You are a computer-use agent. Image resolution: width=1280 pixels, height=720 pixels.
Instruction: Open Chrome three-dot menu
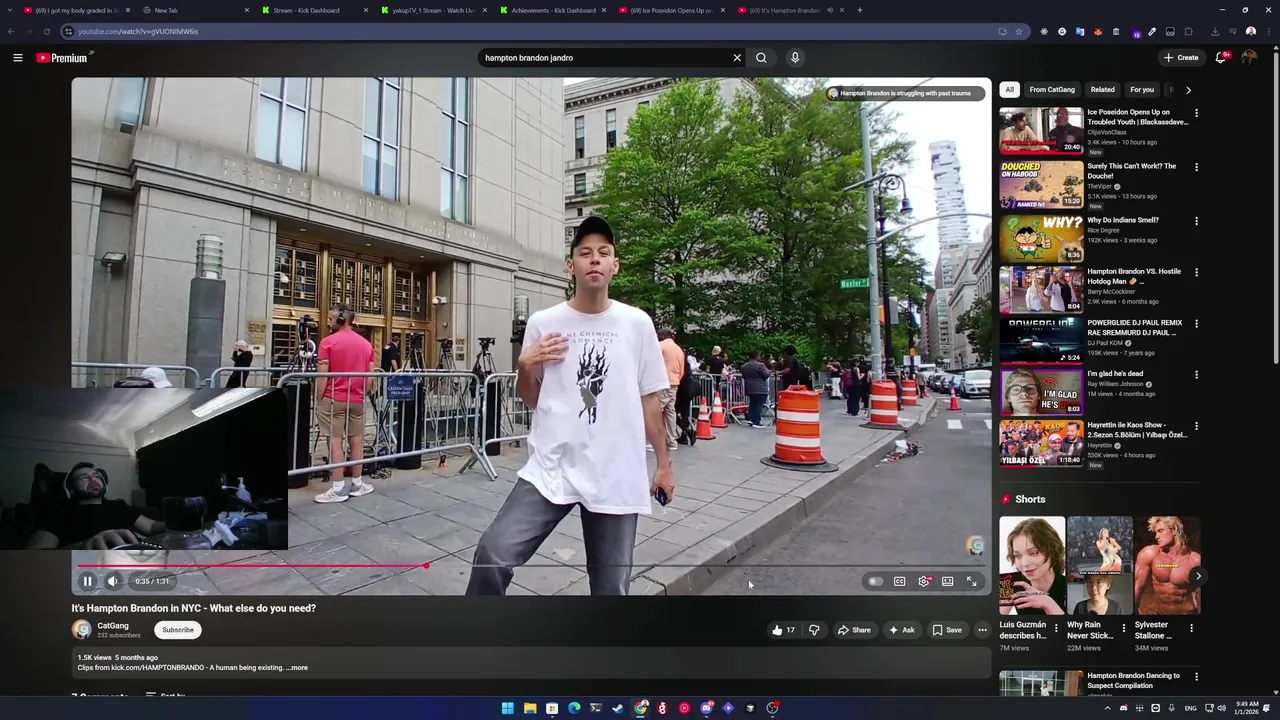(x=1268, y=31)
